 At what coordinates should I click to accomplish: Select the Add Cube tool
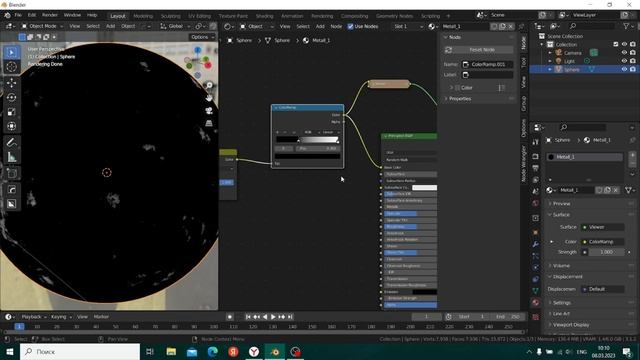click(11, 173)
